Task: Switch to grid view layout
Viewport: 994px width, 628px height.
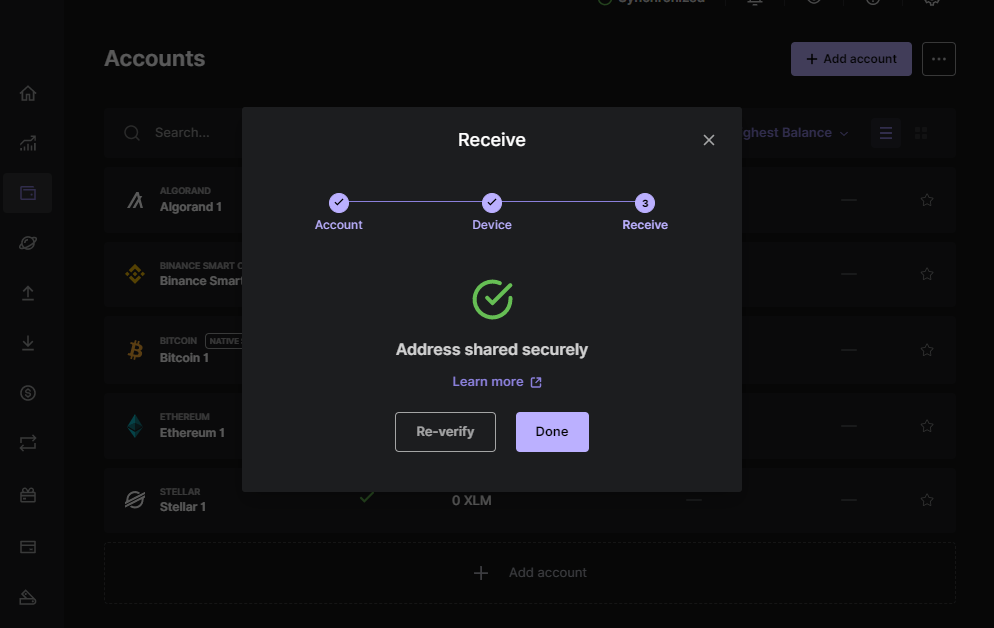Action: (921, 133)
